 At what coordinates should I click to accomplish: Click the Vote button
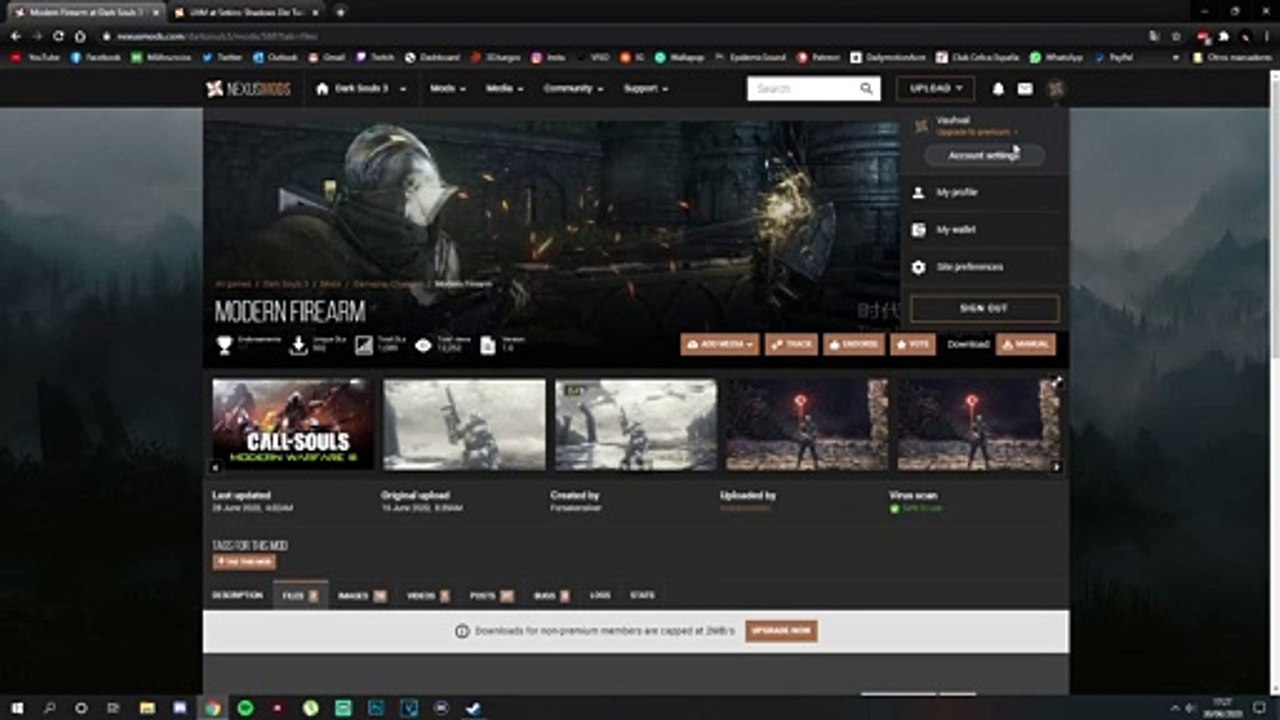point(913,345)
